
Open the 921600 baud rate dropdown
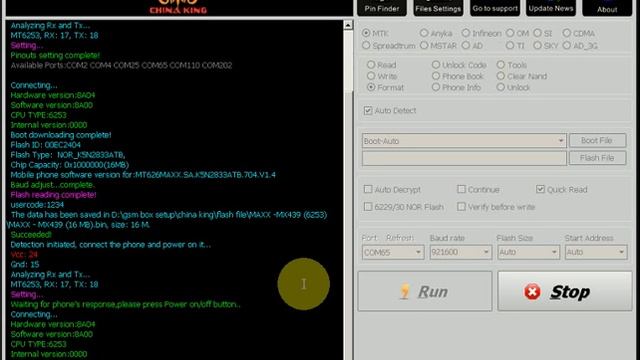pos(460,252)
